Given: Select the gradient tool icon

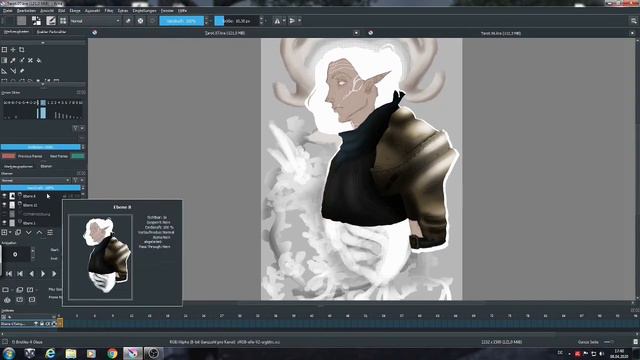Looking at the screenshot, I should [x=4, y=60].
